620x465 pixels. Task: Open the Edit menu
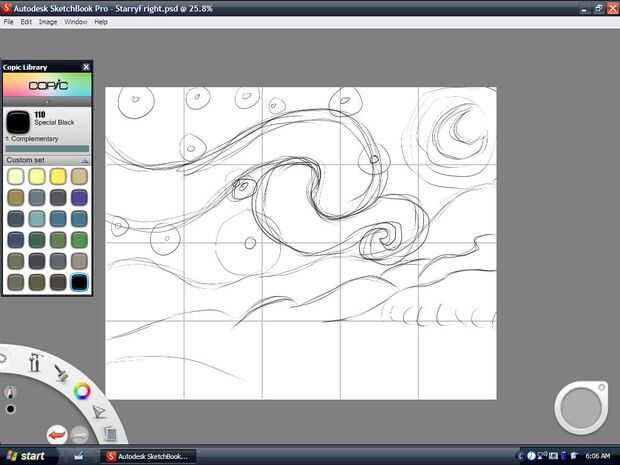coord(26,22)
